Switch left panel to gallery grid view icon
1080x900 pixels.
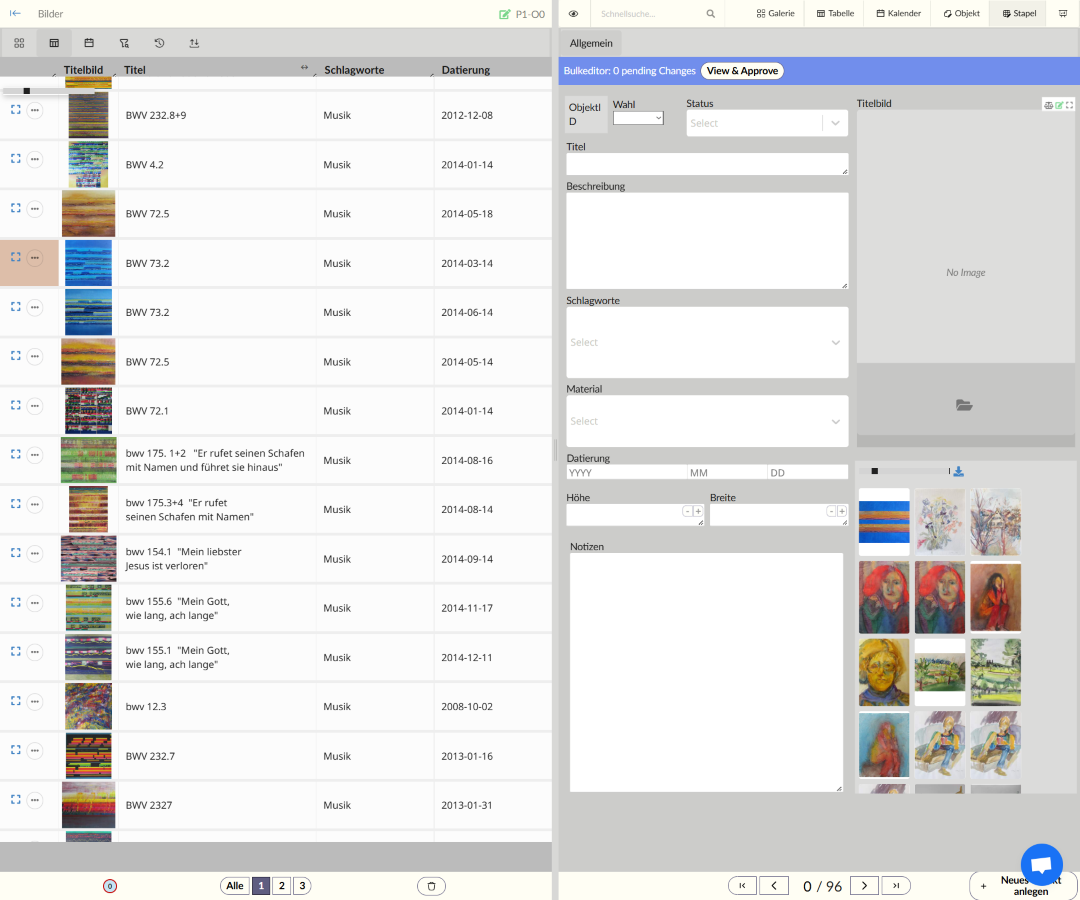point(19,43)
